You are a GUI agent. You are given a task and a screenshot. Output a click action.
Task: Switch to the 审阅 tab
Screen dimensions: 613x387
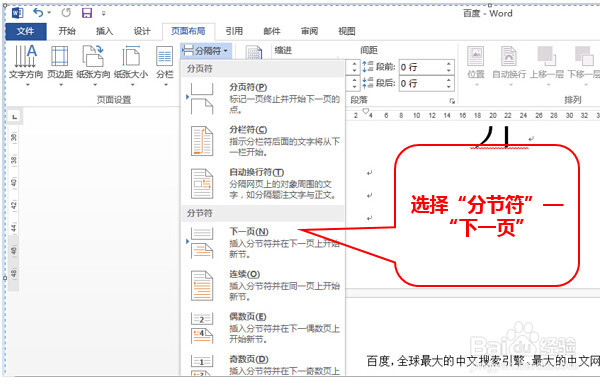(x=309, y=31)
